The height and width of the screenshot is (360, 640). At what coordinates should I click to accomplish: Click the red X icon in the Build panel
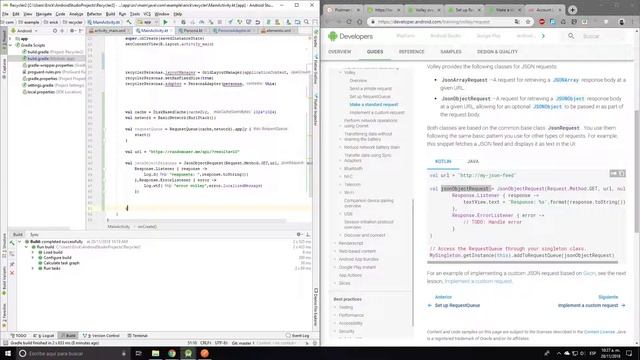(x=12, y=272)
